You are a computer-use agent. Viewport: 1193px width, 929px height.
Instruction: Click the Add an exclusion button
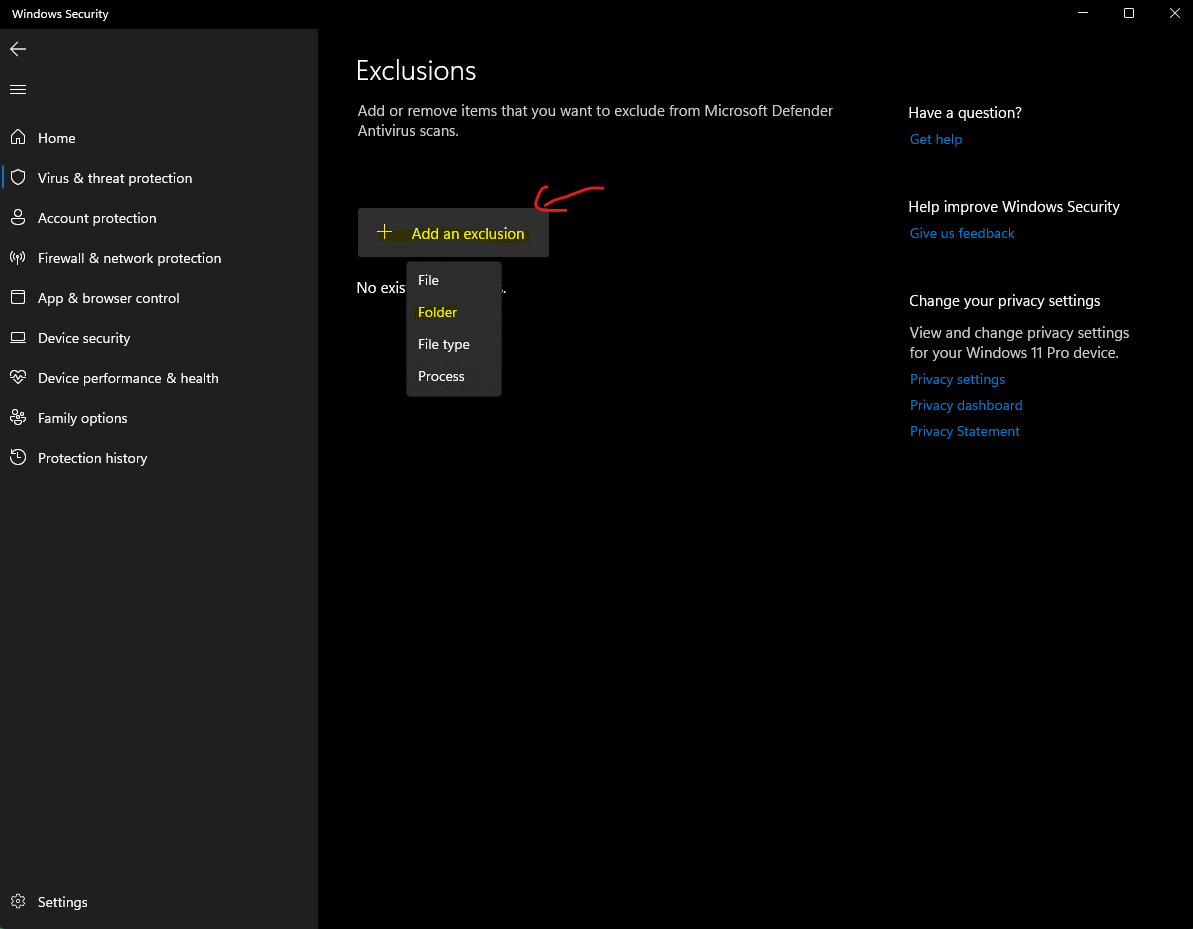[453, 233]
